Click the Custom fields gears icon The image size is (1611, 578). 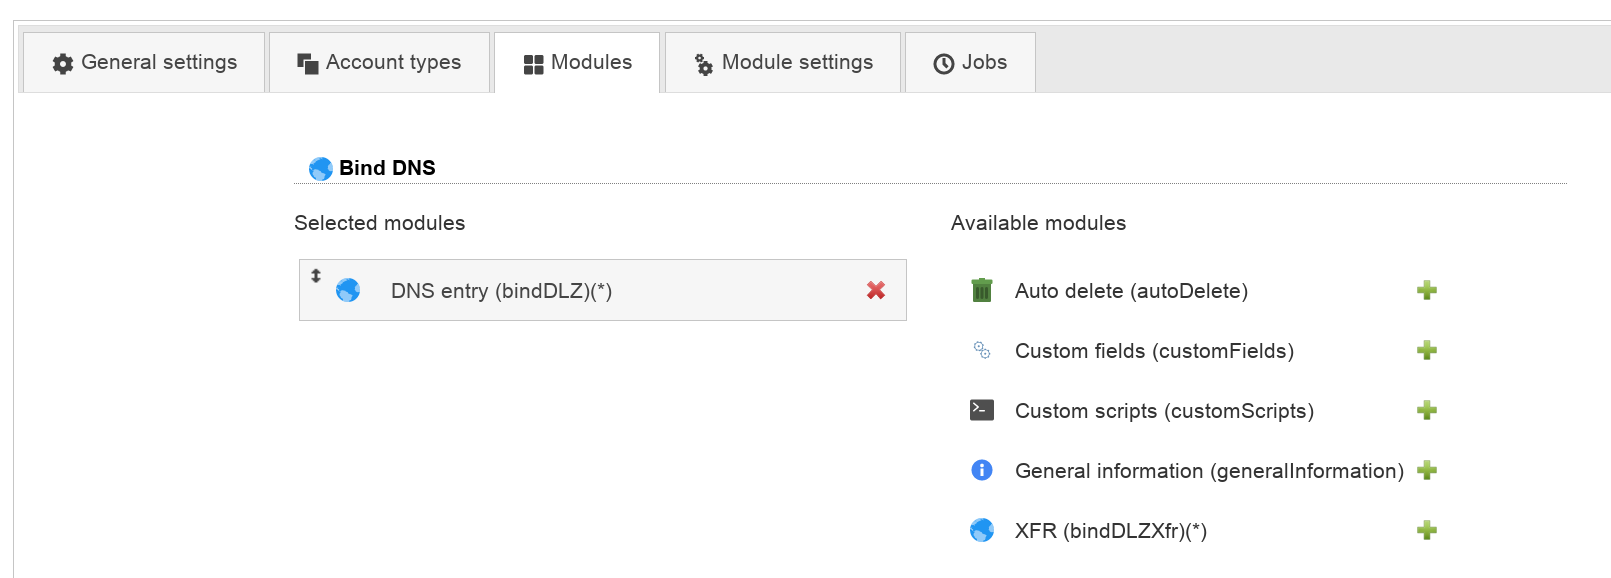coord(981,350)
